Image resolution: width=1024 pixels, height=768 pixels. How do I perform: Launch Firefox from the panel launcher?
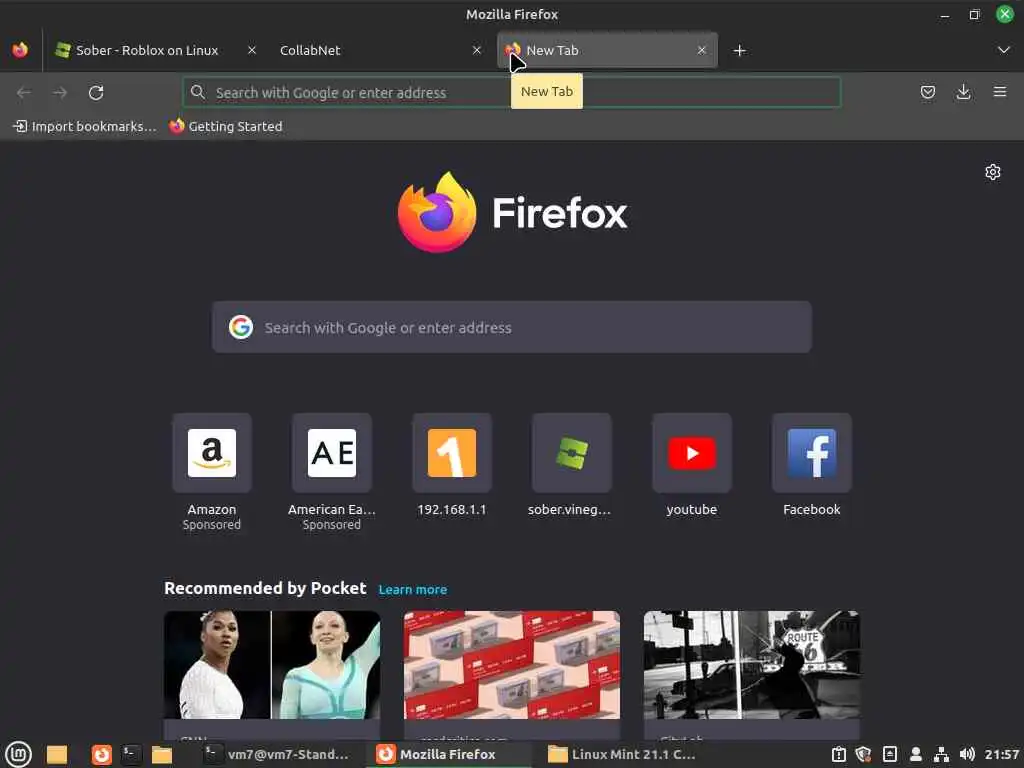tap(101, 754)
